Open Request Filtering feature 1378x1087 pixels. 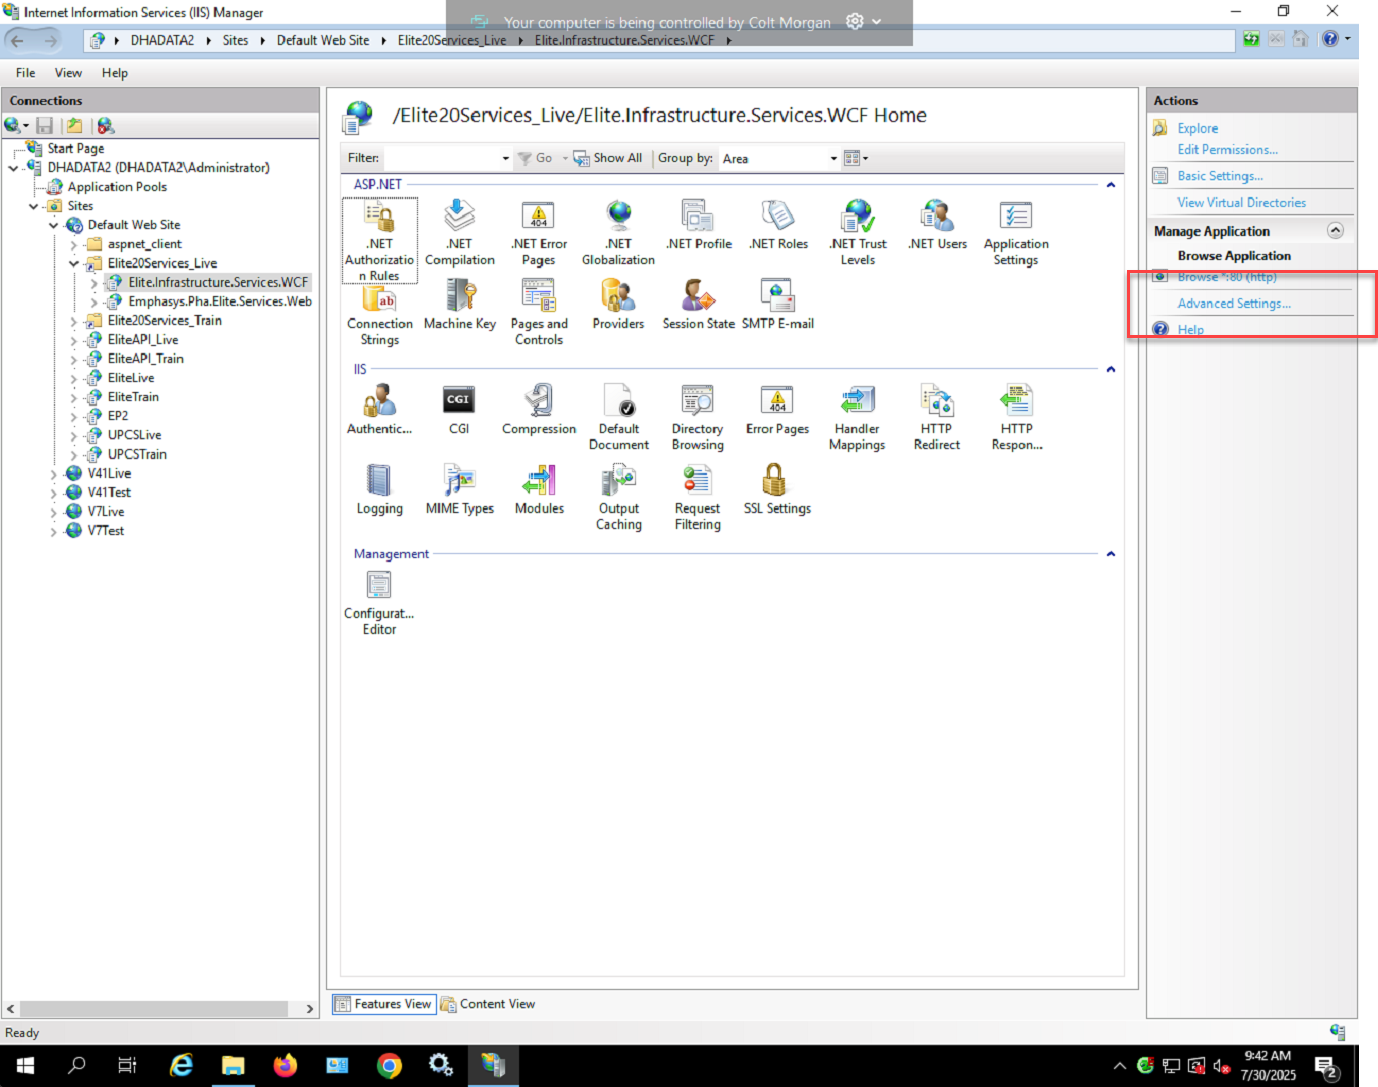point(698,498)
